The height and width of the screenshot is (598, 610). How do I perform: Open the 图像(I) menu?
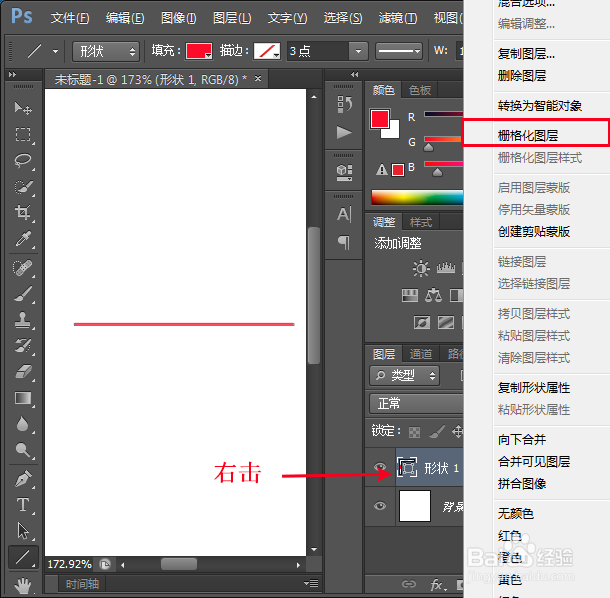[179, 18]
